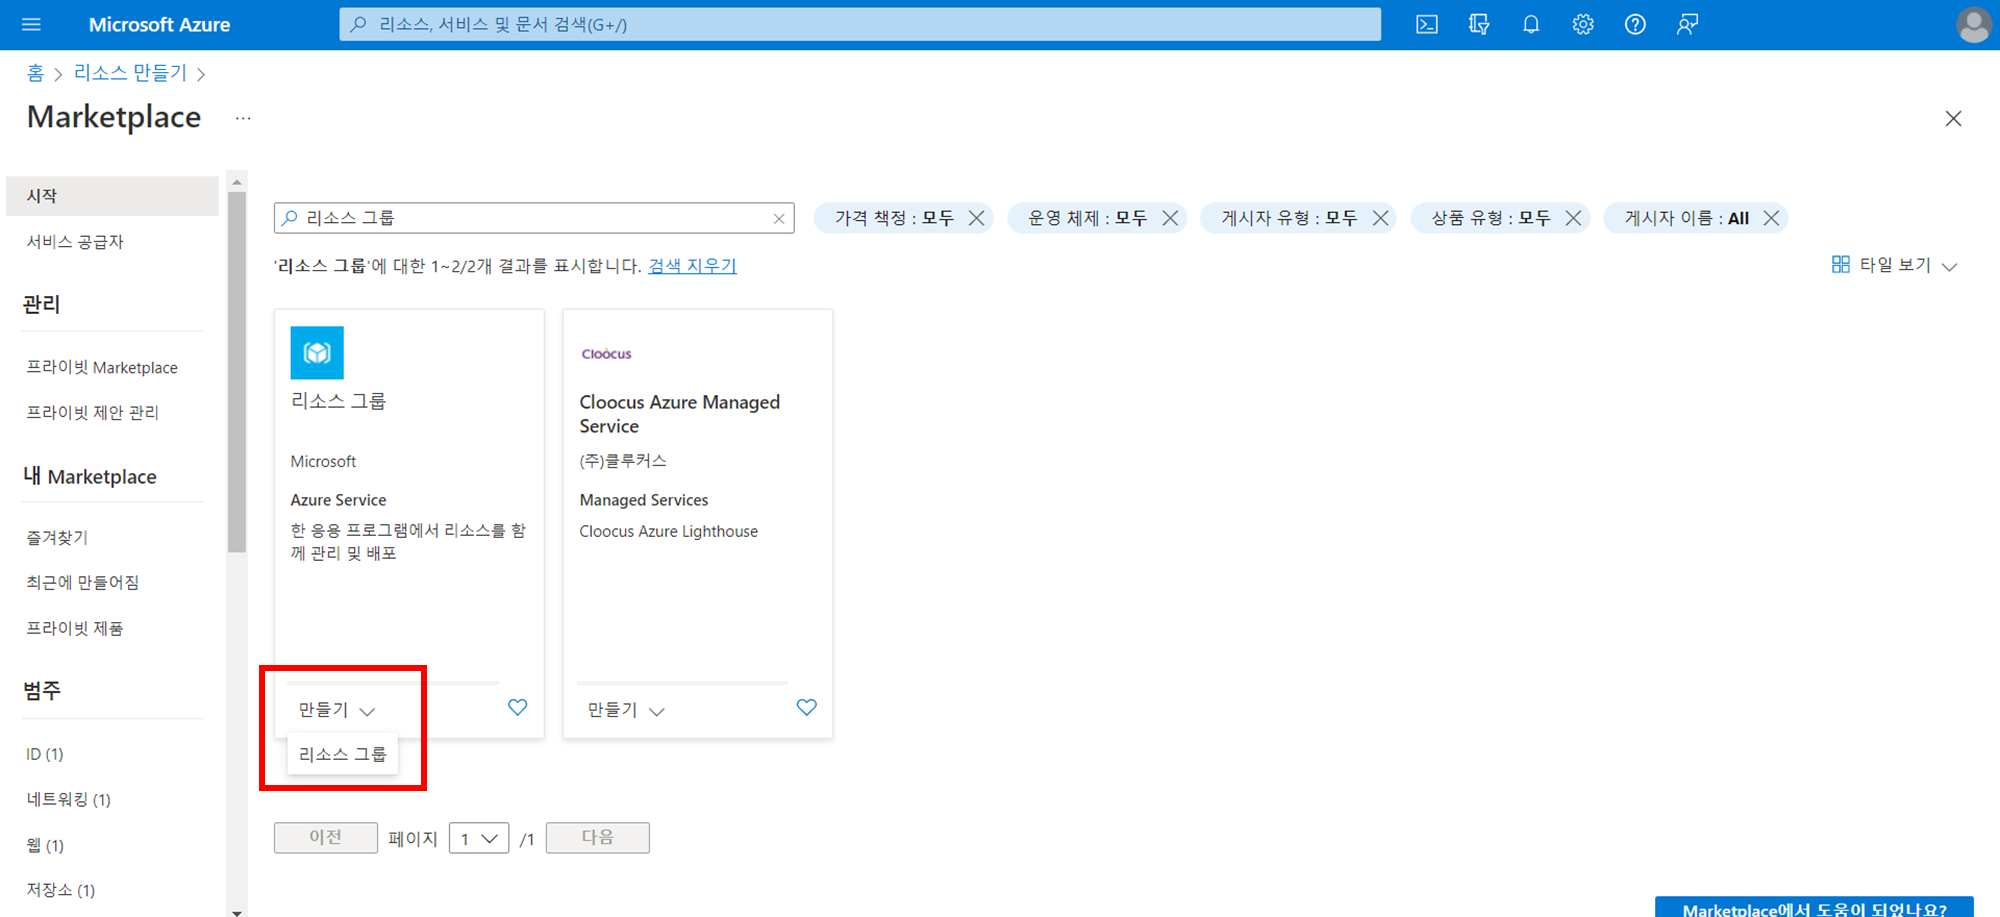This screenshot has height=917, width=2000.
Task: Click the 리소스 그룹 cube icon
Action: [317, 352]
